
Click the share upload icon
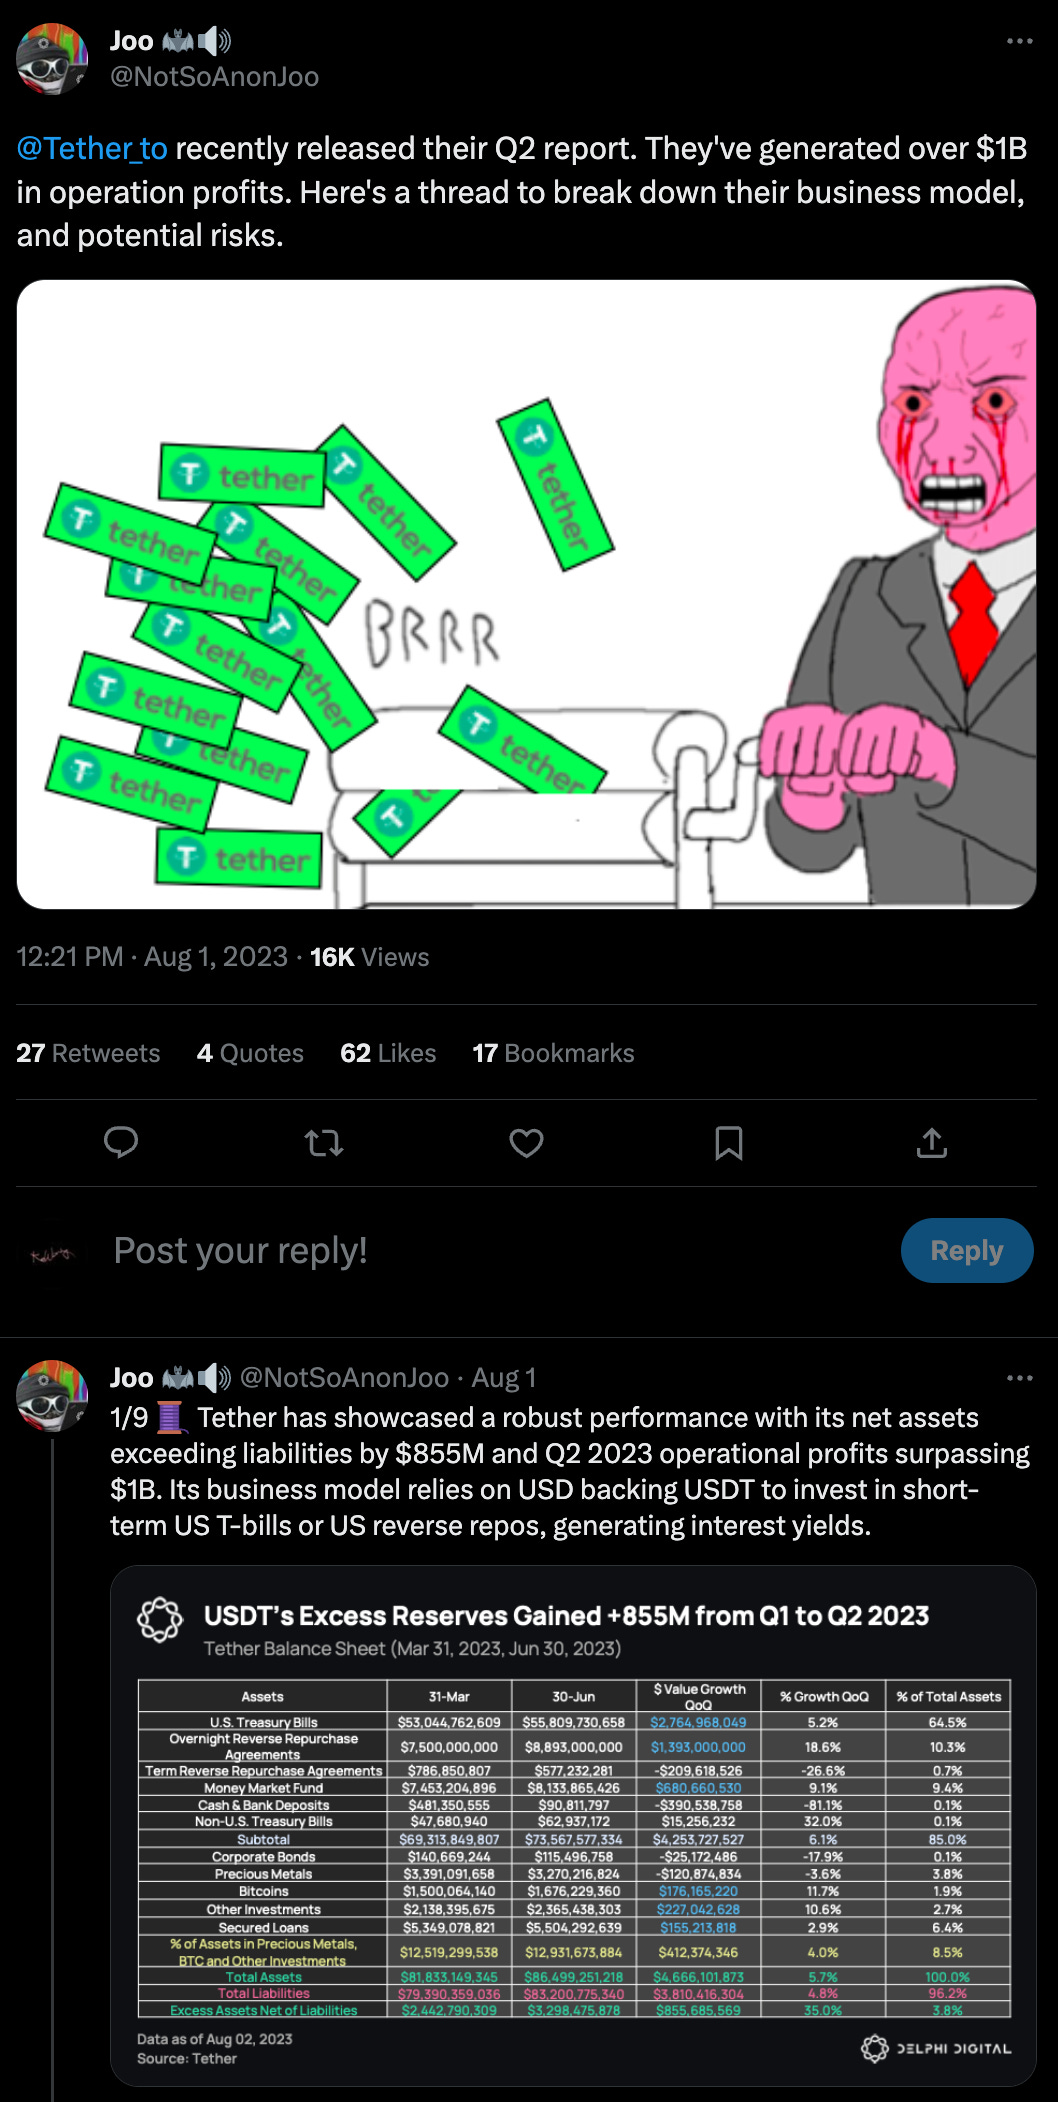click(x=932, y=1142)
